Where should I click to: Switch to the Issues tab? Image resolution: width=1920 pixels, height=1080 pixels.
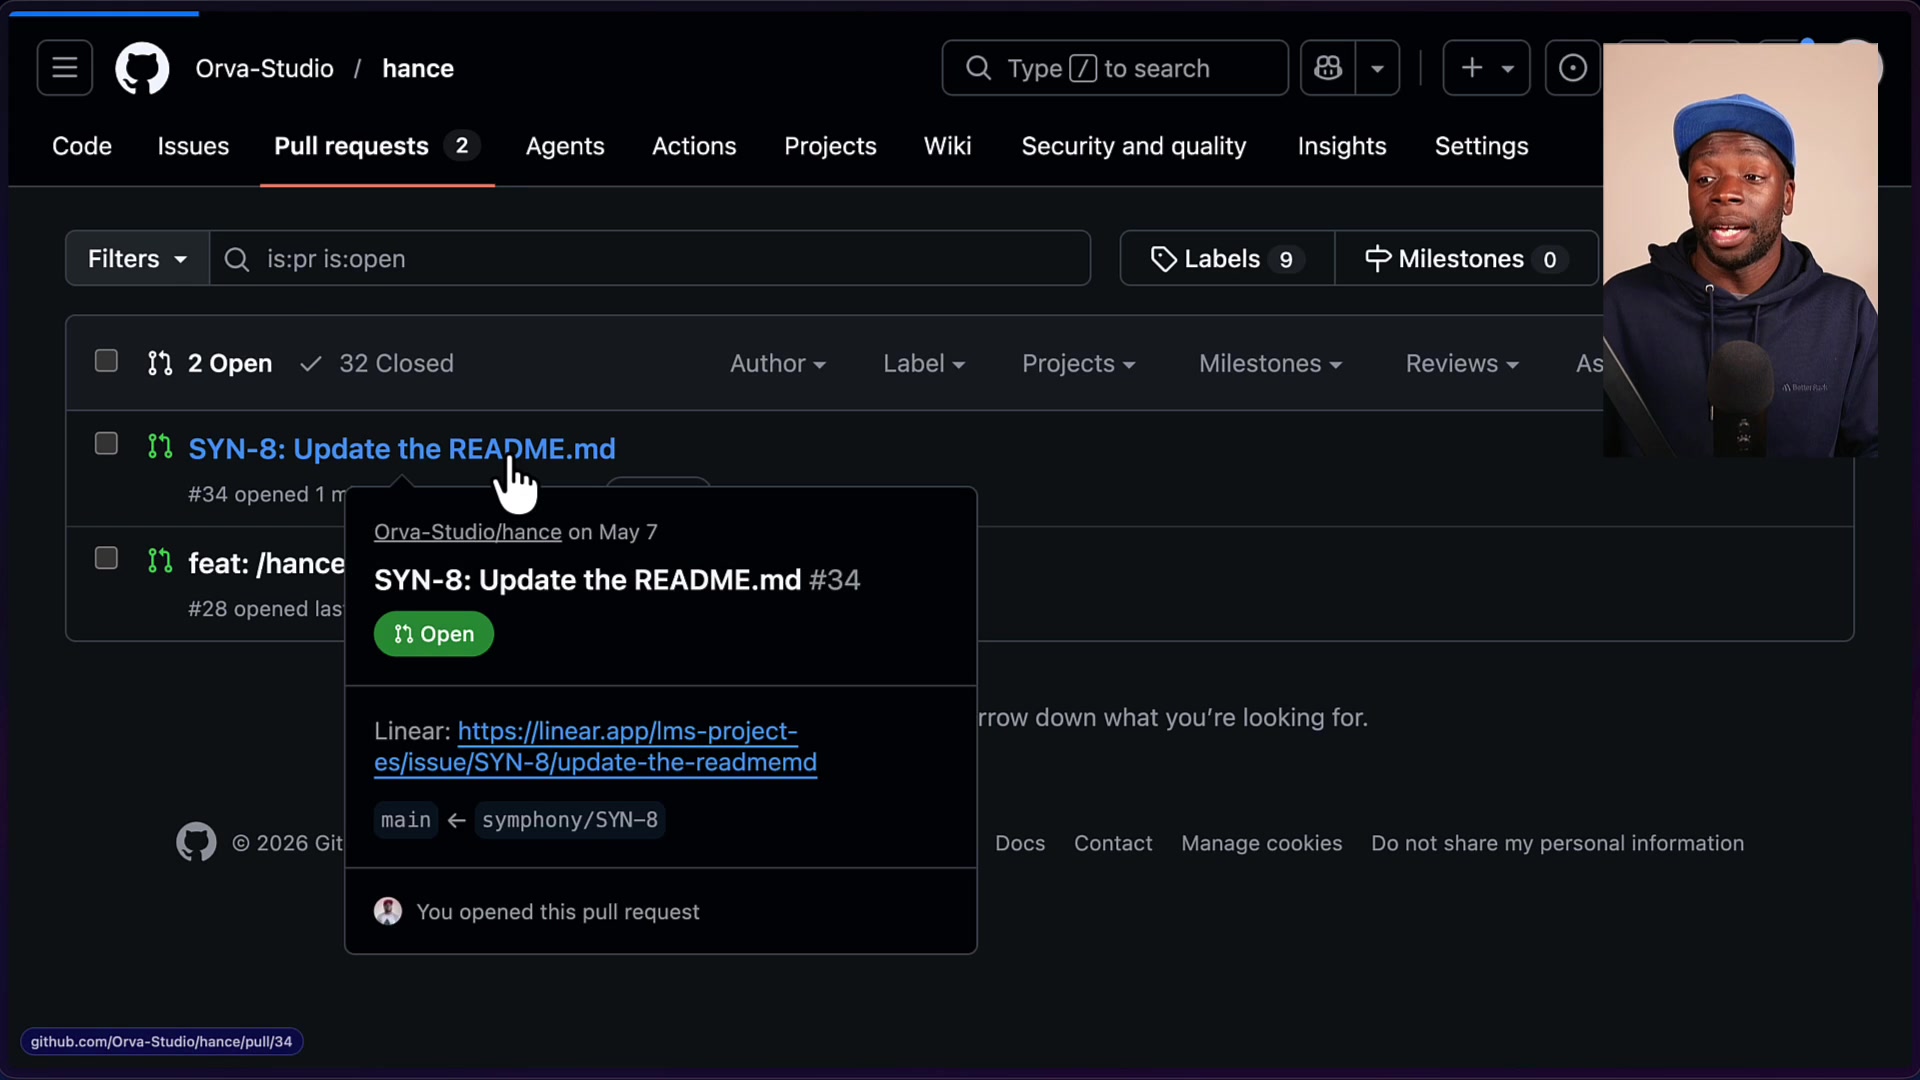[x=193, y=146]
